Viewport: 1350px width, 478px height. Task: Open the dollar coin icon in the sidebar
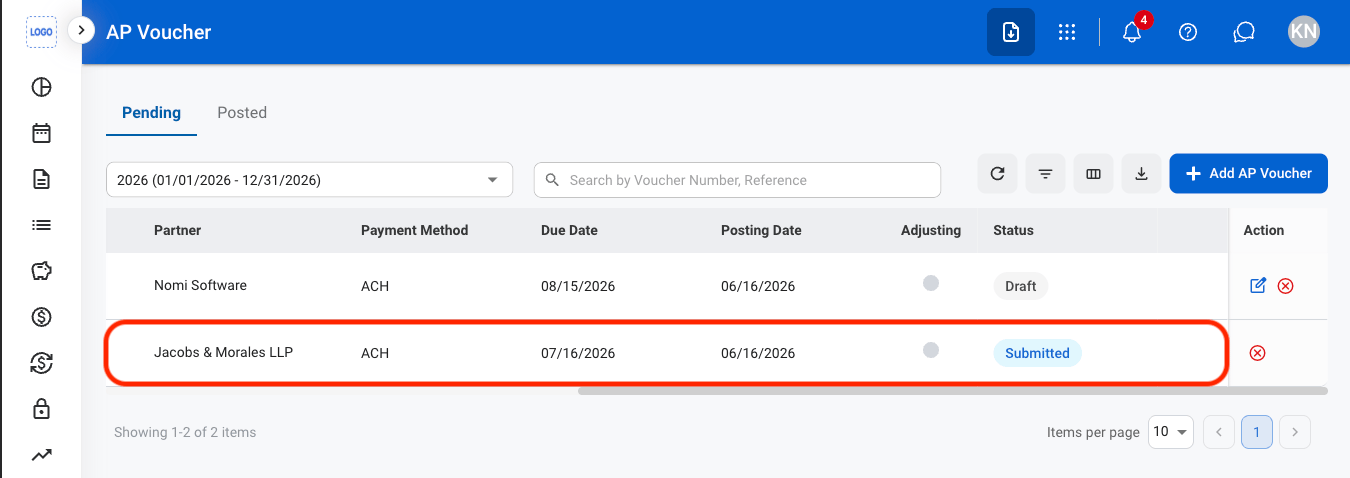pos(41,317)
